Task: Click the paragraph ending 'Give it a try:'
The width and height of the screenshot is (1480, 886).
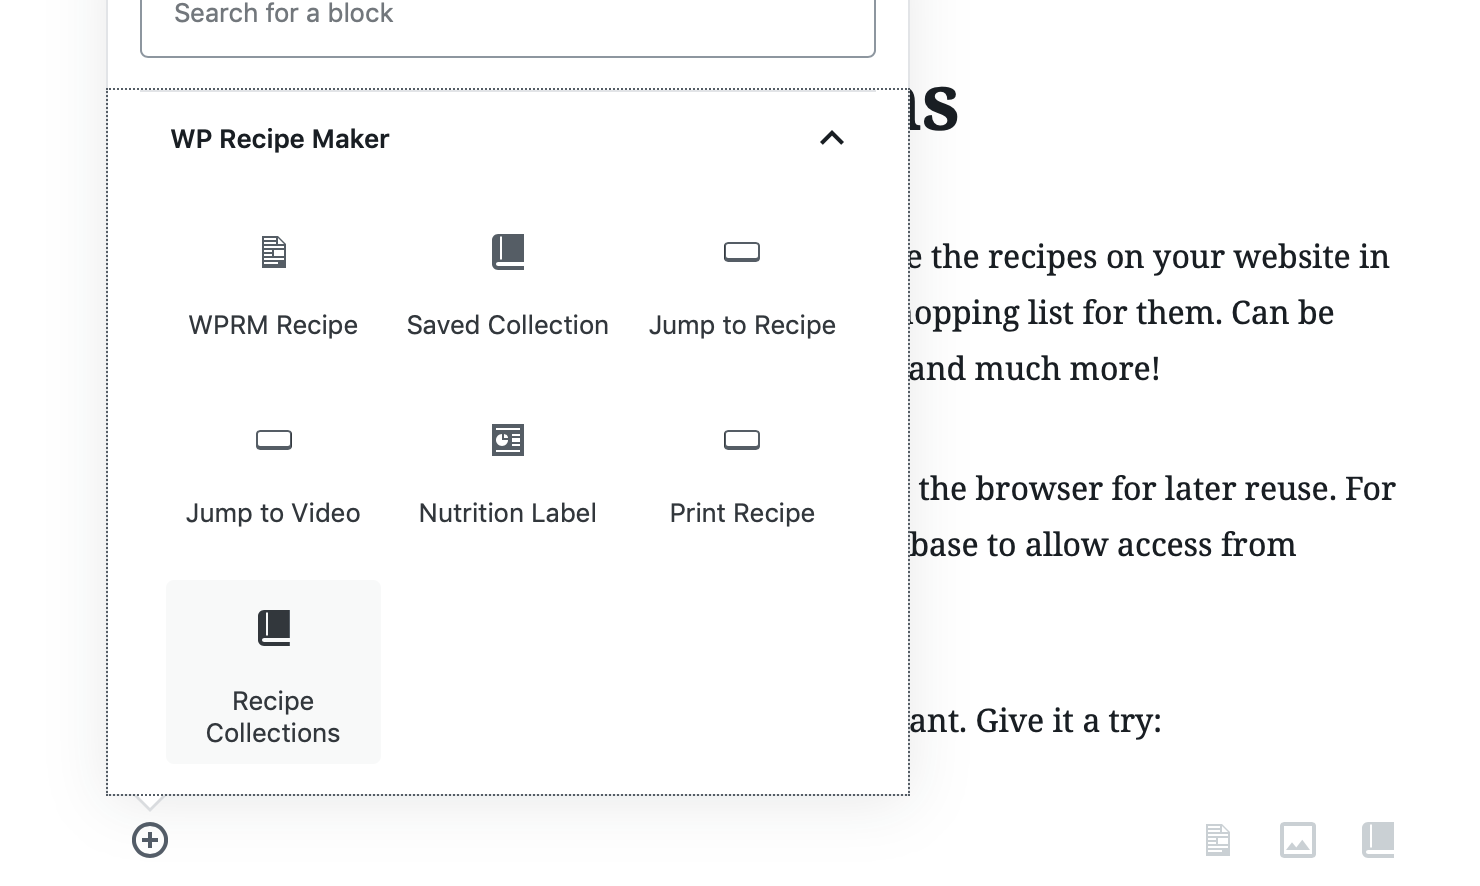Action: tap(1035, 721)
